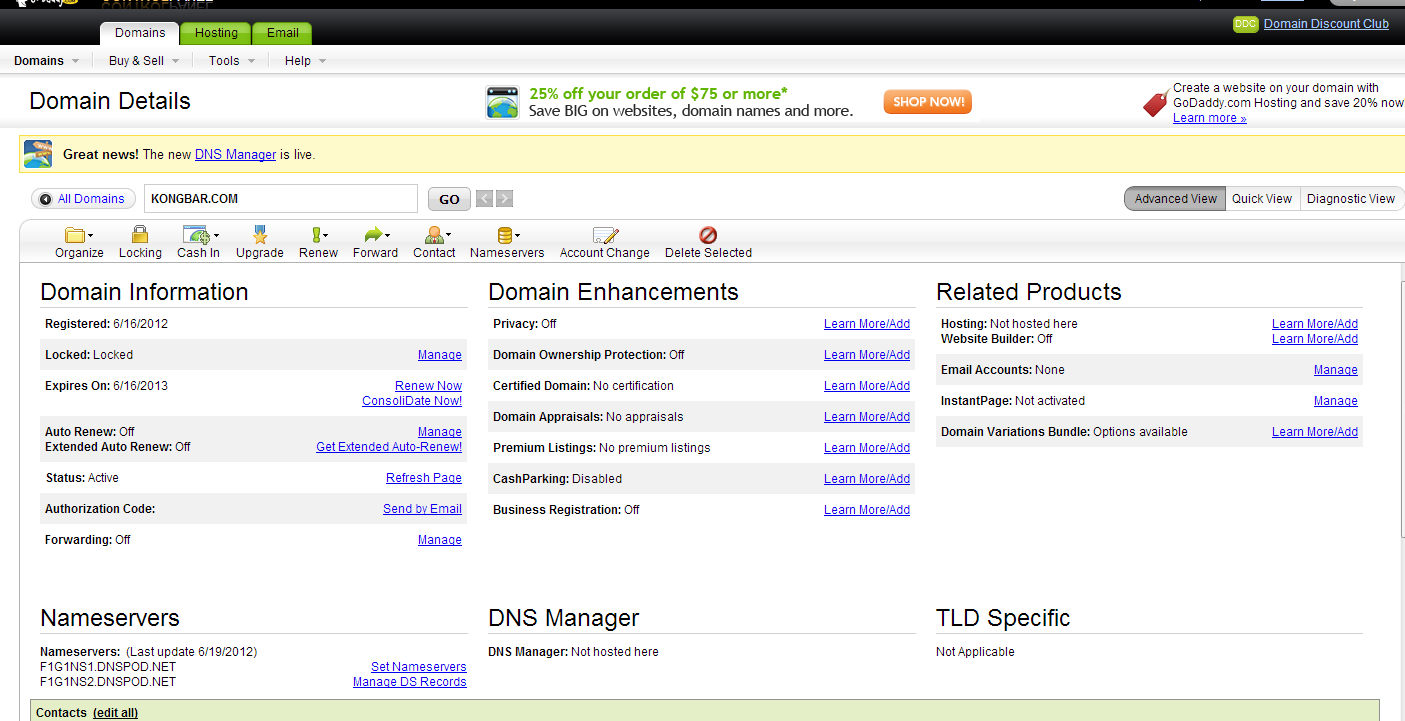Image resolution: width=1405 pixels, height=721 pixels.
Task: Click the F1G1NS1.DNSPOD.NET nameserver text
Action: 108,667
